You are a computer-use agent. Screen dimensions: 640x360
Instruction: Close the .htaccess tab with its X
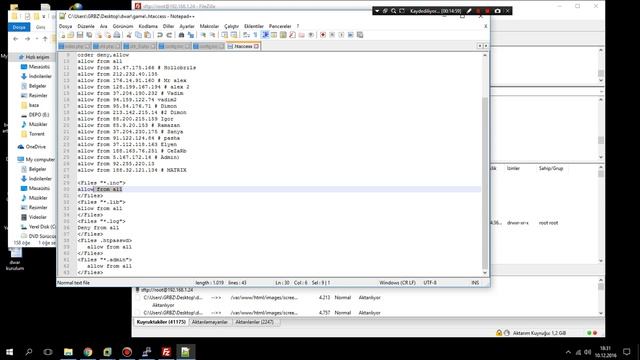point(256,46)
